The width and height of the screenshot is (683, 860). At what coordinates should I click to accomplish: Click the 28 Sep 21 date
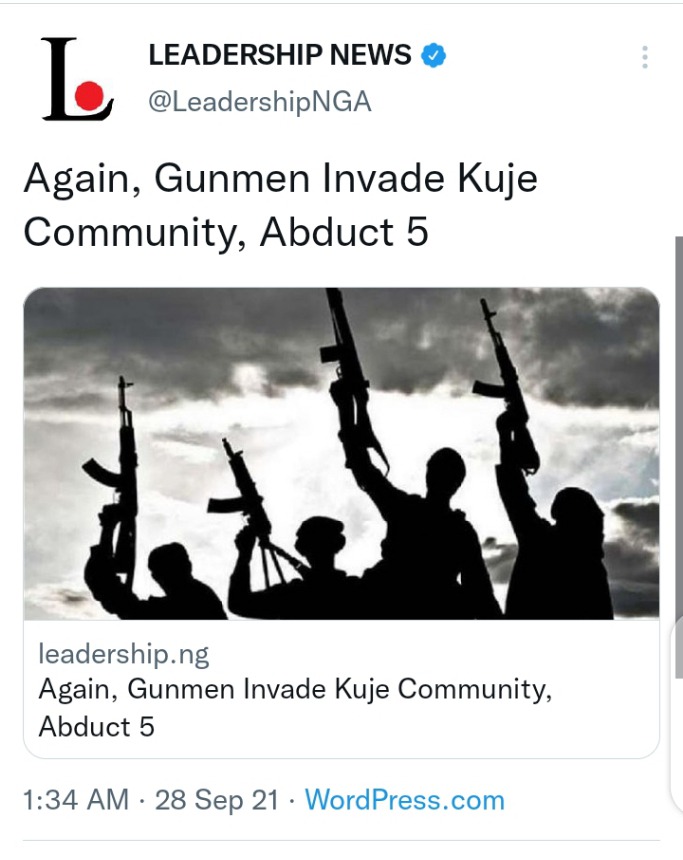click(x=217, y=800)
